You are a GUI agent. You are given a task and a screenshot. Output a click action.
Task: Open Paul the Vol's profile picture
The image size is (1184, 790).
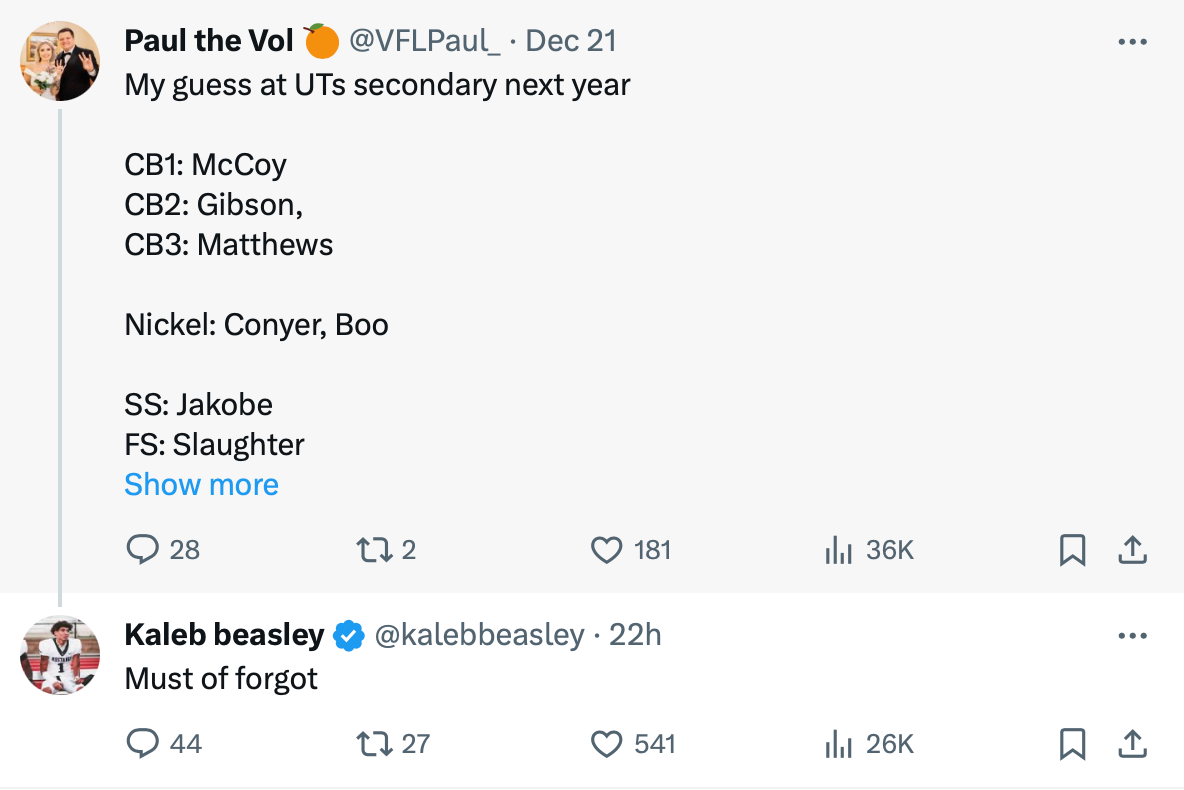pyautogui.click(x=60, y=61)
